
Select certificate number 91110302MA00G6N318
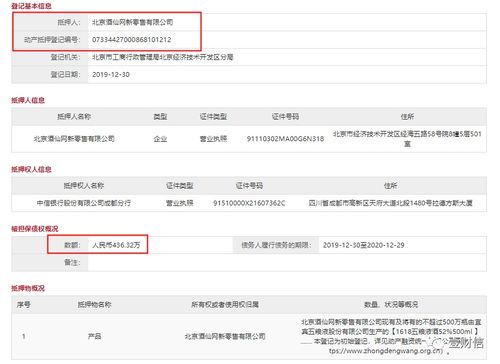click(x=285, y=139)
